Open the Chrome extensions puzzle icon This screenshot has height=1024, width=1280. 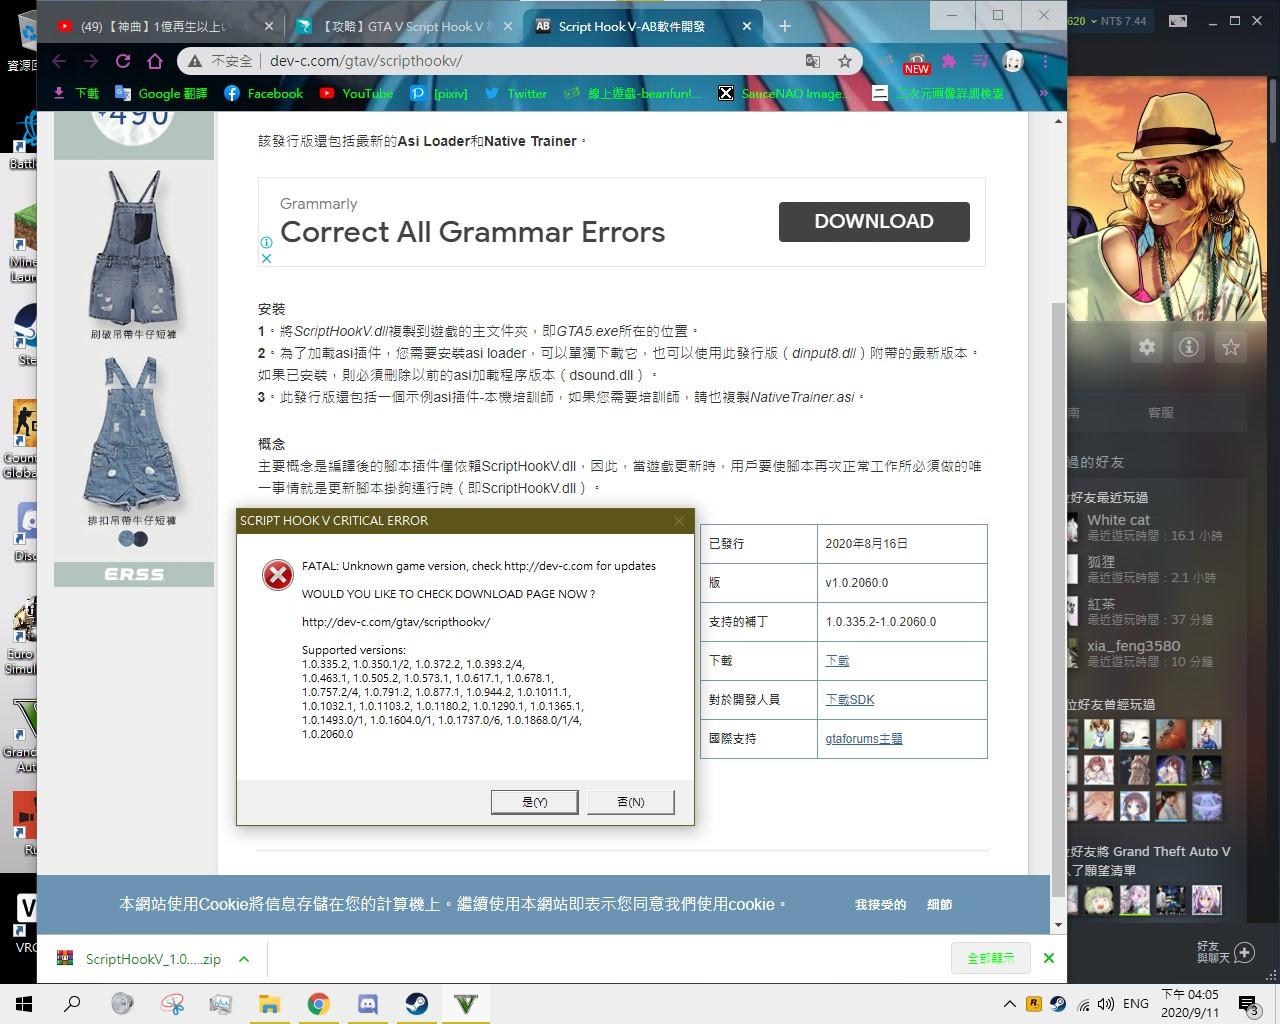[x=949, y=61]
